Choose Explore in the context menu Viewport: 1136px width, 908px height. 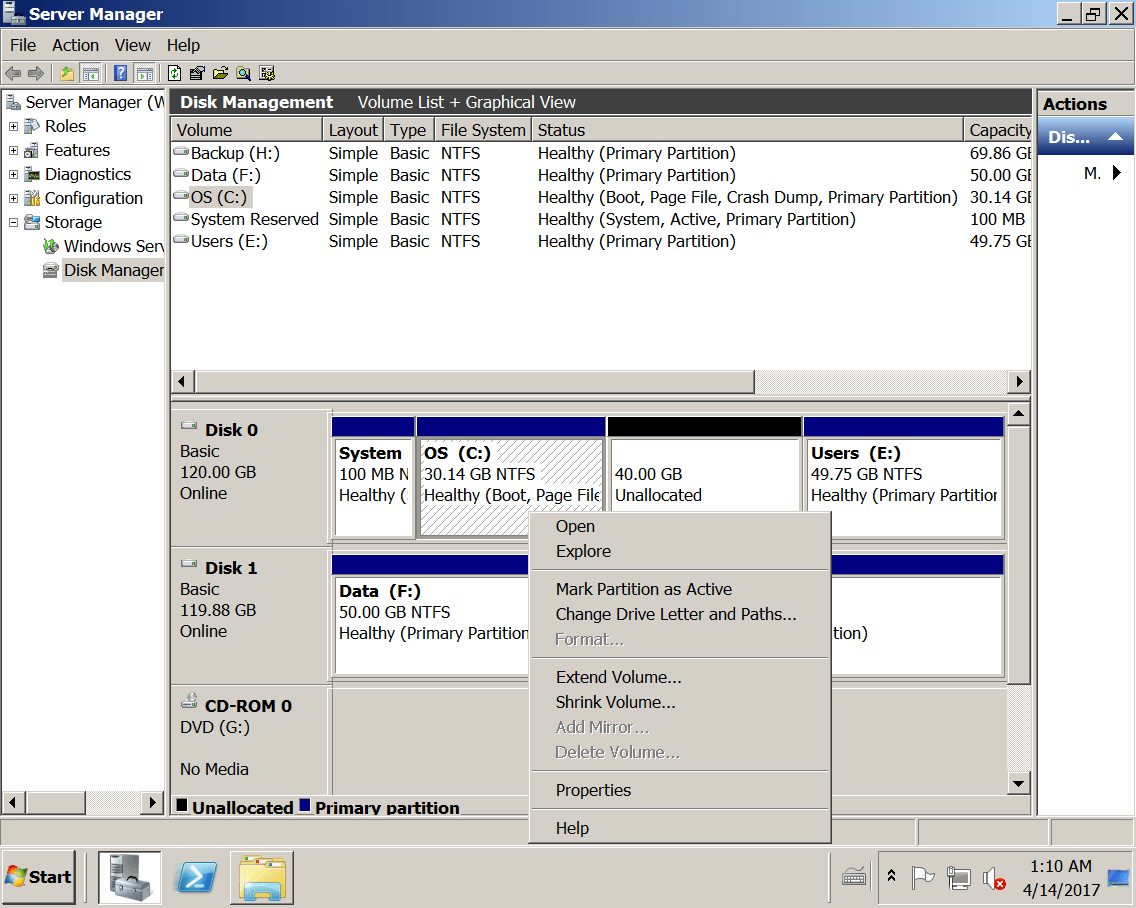(x=680, y=551)
